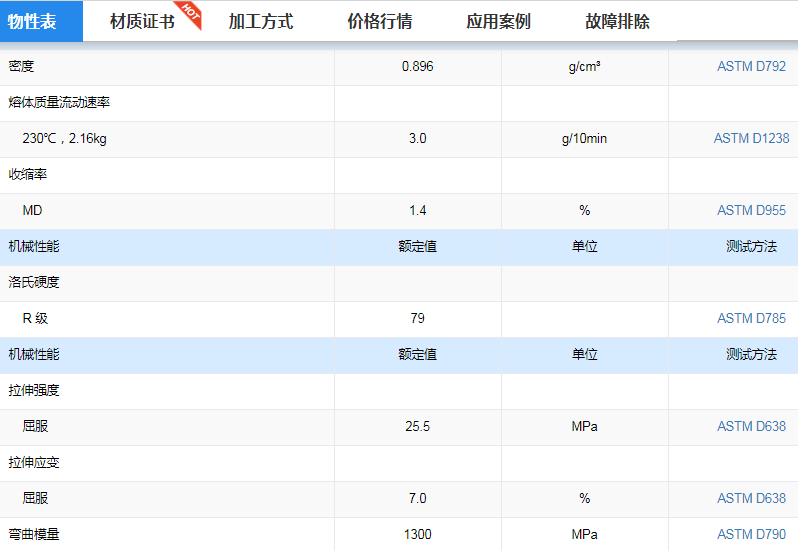Viewport: 798px width, 551px height.
Task: Select the density value 0.896 cell
Action: tap(417, 67)
